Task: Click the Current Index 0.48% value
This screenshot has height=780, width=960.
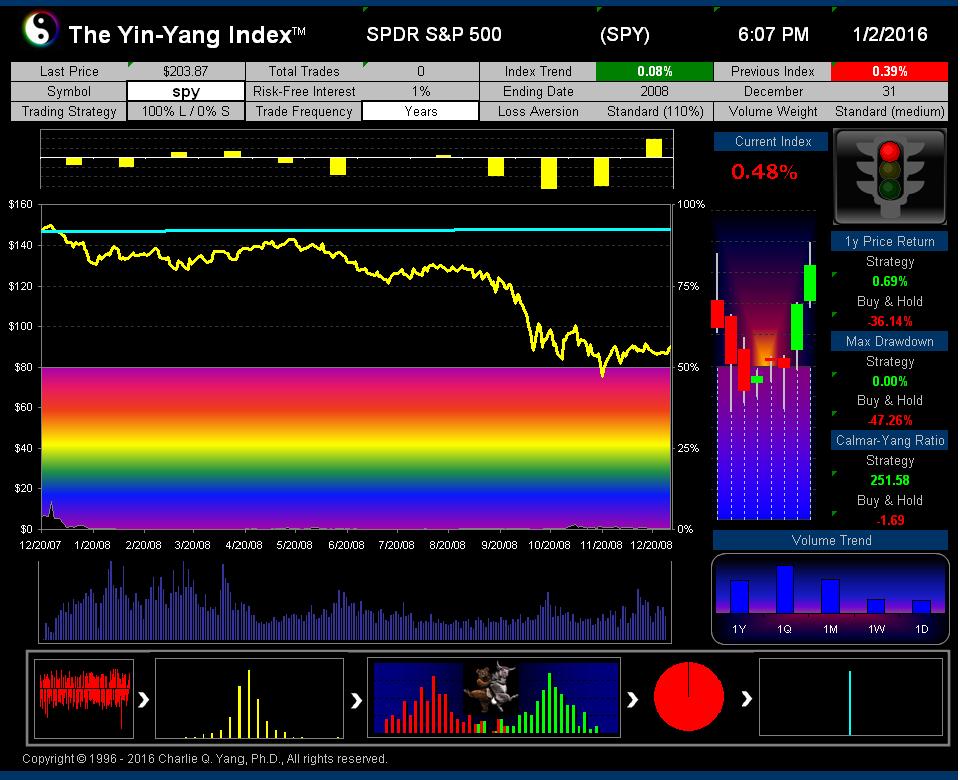Action: click(764, 172)
